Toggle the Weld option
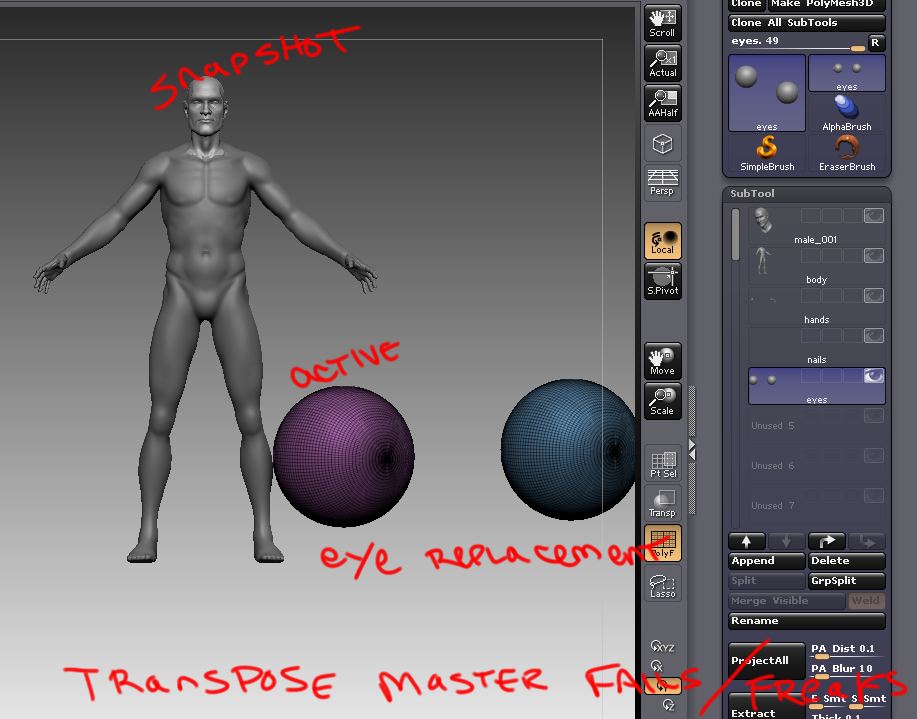917x719 pixels. (866, 601)
